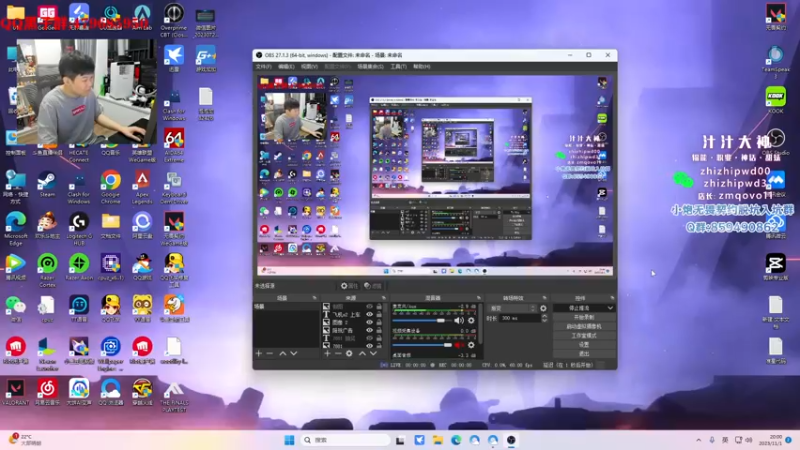Viewport: 800px width, 450px height.
Task: Open source properties gear in Sources toolbar
Action: click(349, 353)
